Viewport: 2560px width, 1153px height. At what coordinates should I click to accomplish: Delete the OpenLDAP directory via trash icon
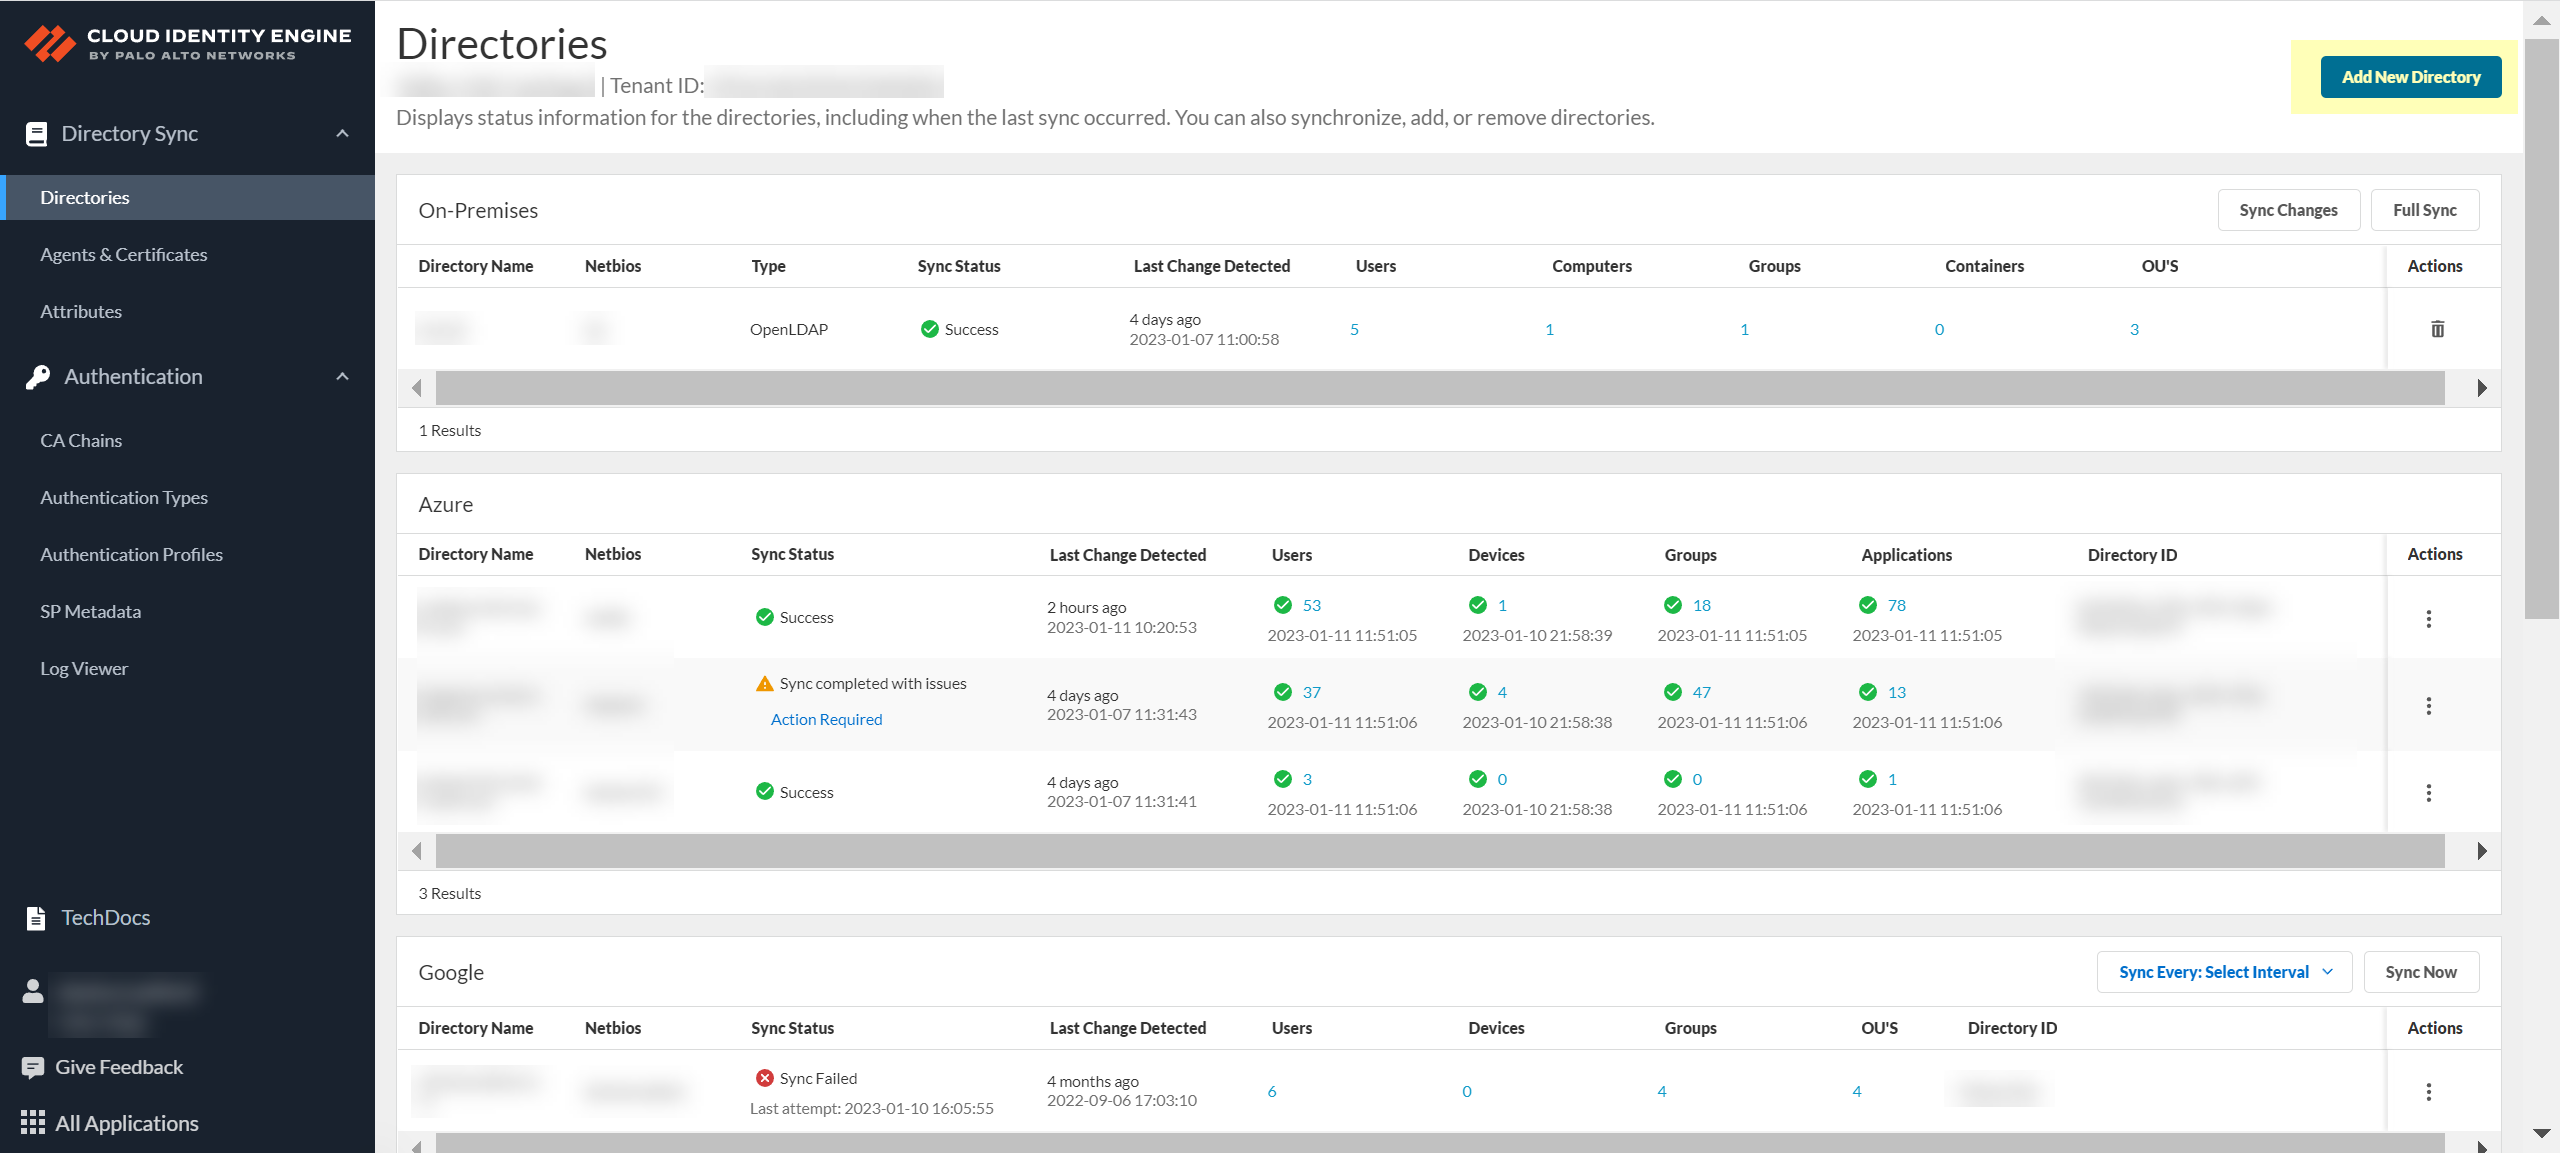pyautogui.click(x=2437, y=329)
